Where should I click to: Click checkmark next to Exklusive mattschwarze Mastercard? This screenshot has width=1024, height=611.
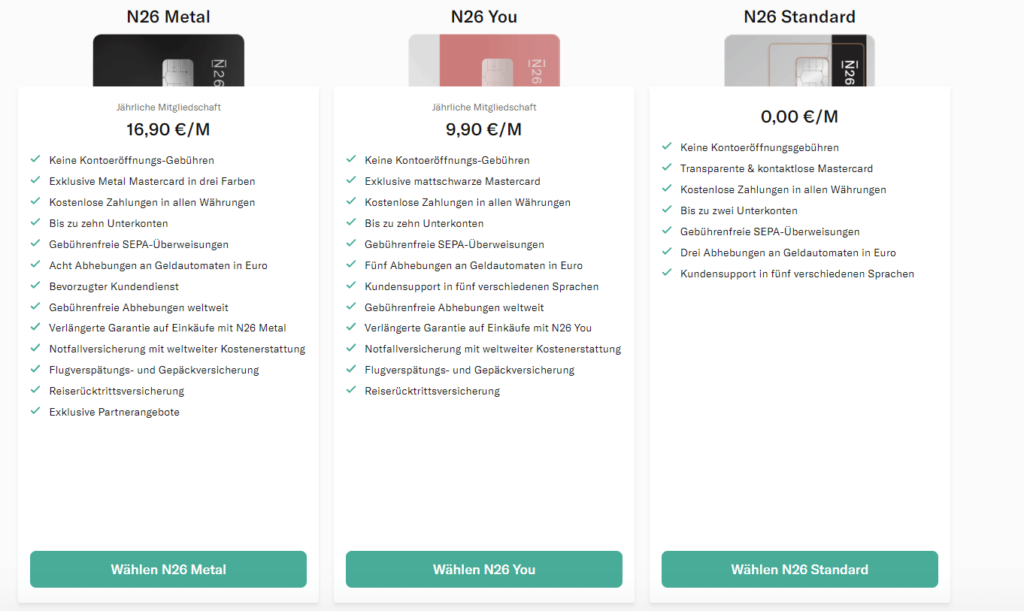coord(351,180)
